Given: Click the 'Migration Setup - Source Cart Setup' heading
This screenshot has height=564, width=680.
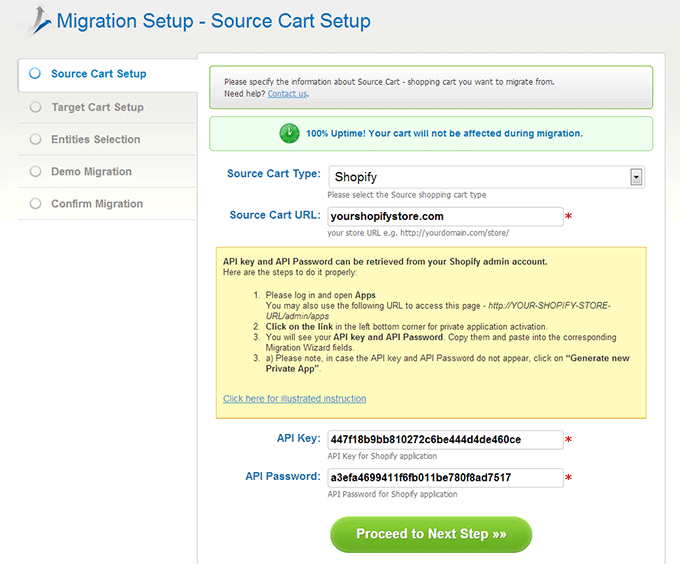Looking at the screenshot, I should point(213,21).
